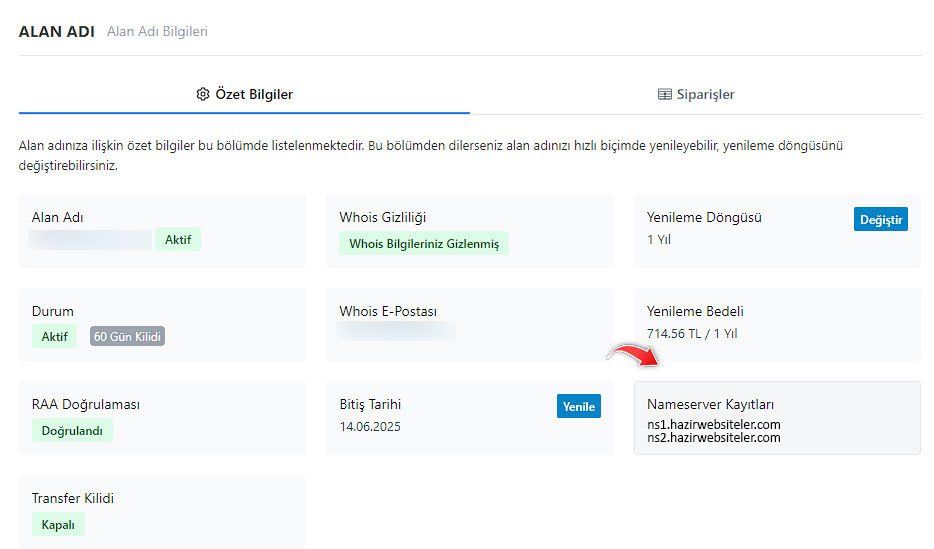Image resolution: width=934 pixels, height=549 pixels.
Task: Click the Değiştir button for renewal cycle
Action: pos(880,219)
